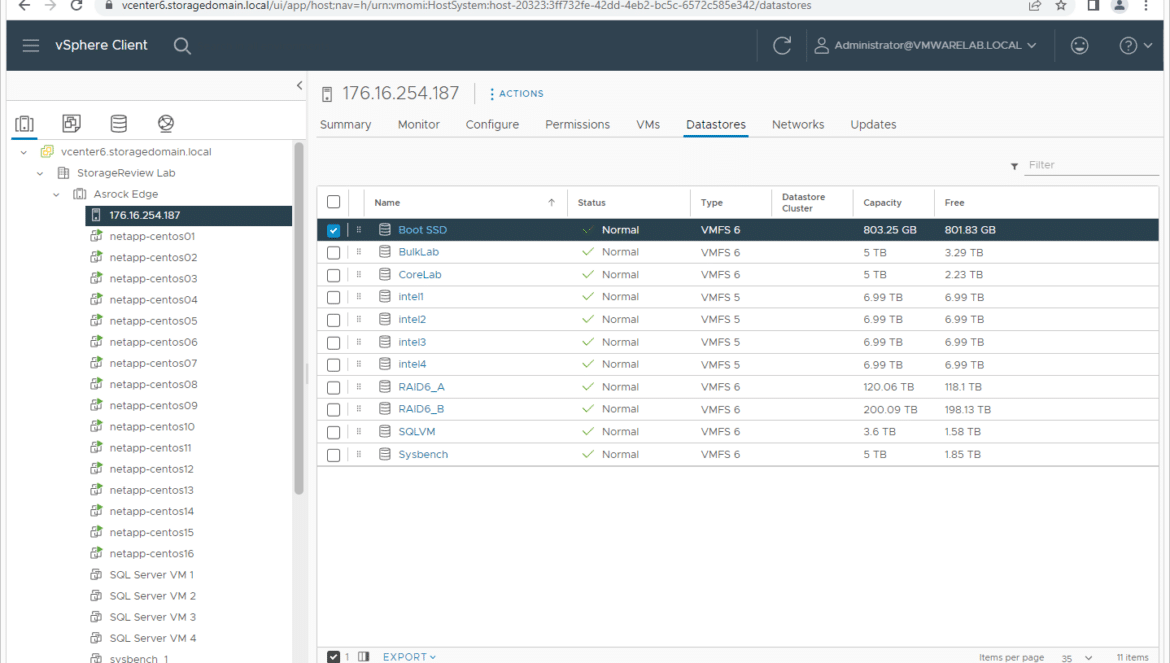This screenshot has height=663, width=1170.
Task: Toggle the select-all datastores checkbox
Action: tap(334, 202)
